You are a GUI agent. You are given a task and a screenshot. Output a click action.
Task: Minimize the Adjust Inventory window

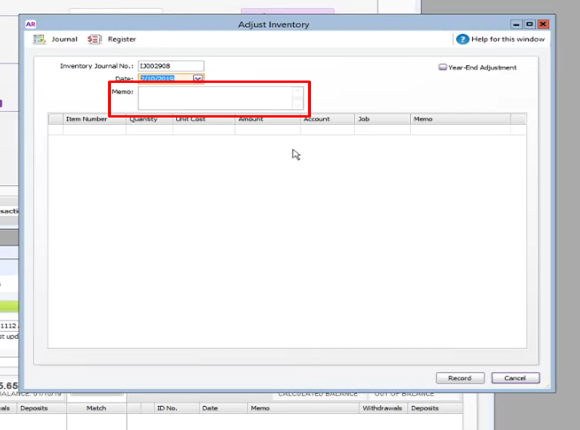click(516, 24)
